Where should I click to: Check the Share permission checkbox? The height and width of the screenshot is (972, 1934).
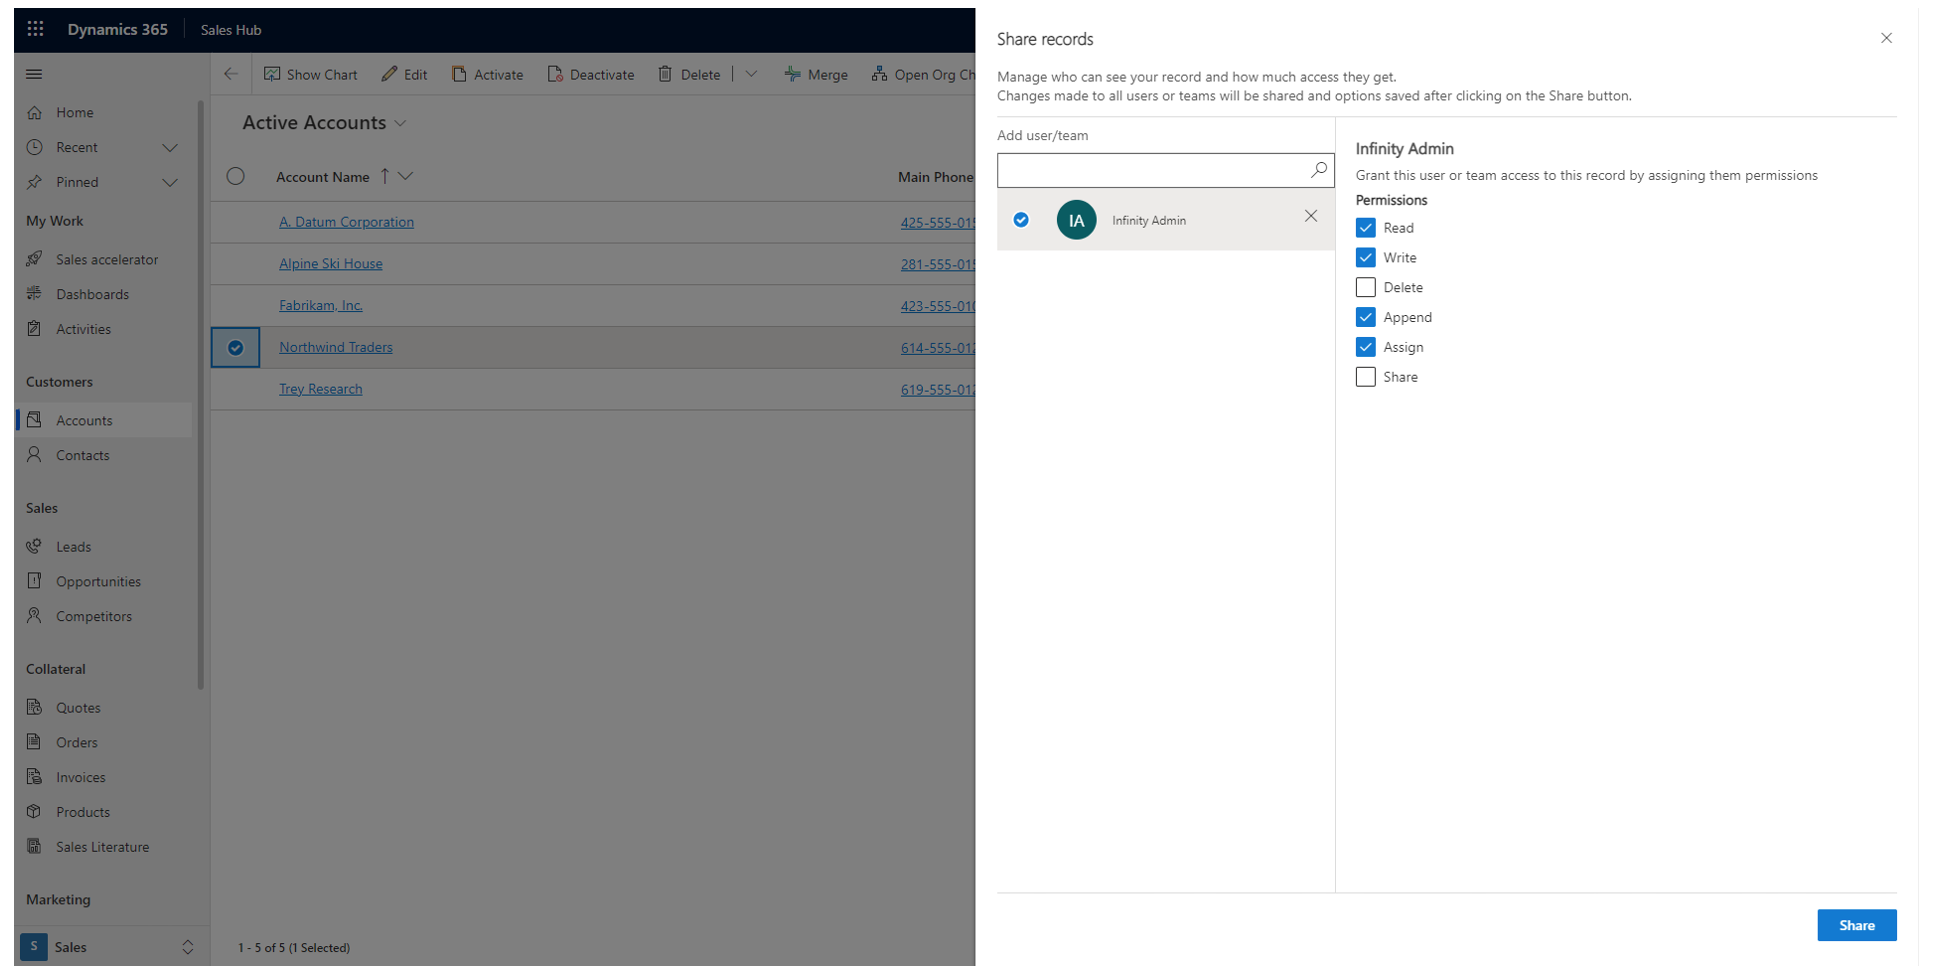click(1365, 377)
